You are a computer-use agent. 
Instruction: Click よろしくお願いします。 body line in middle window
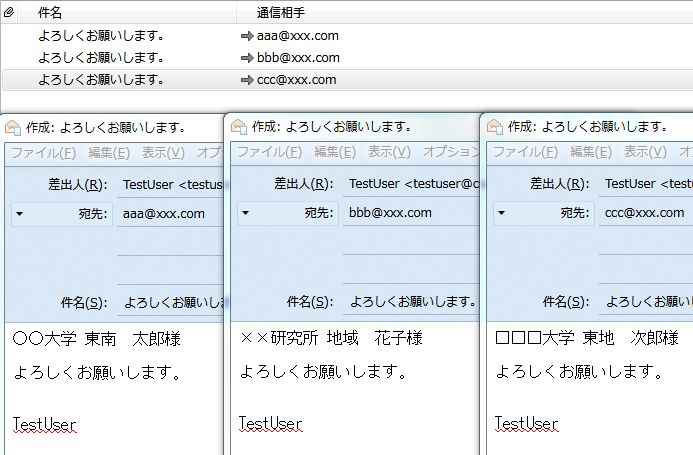pos(324,371)
